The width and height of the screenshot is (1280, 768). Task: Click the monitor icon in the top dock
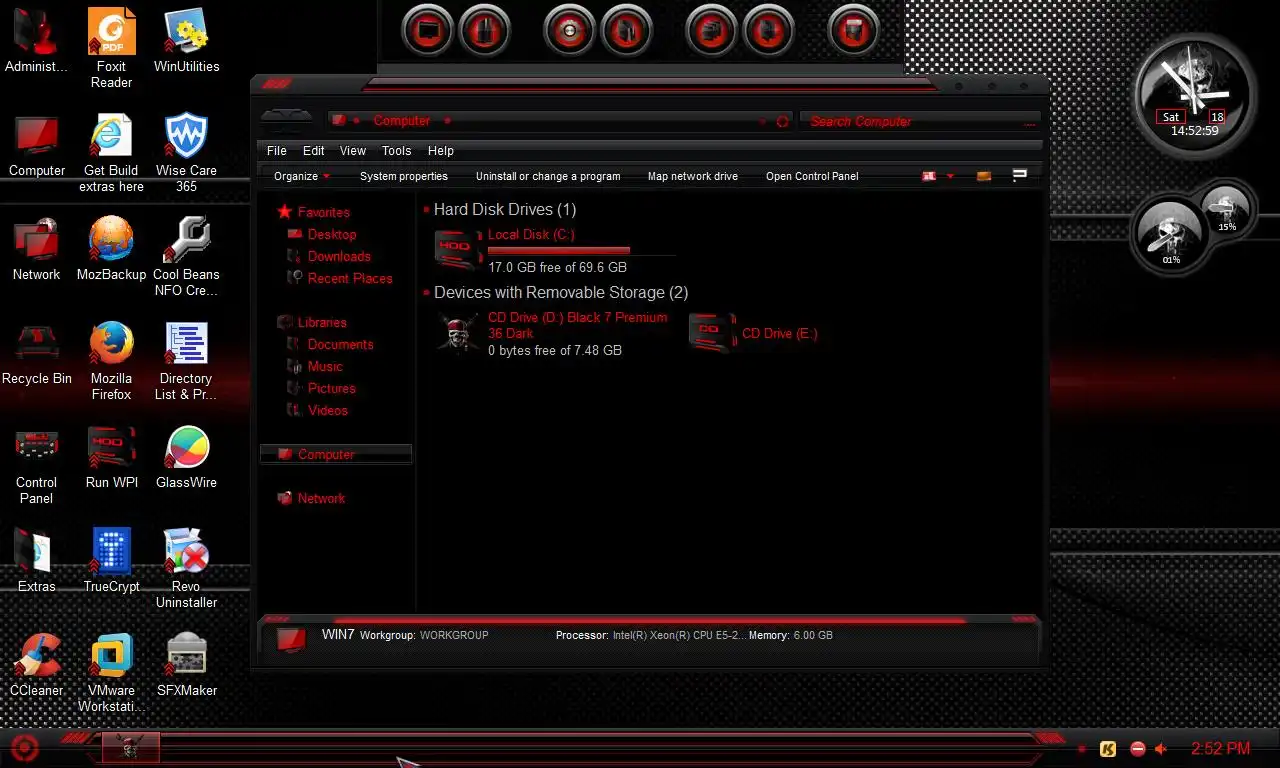coord(428,30)
